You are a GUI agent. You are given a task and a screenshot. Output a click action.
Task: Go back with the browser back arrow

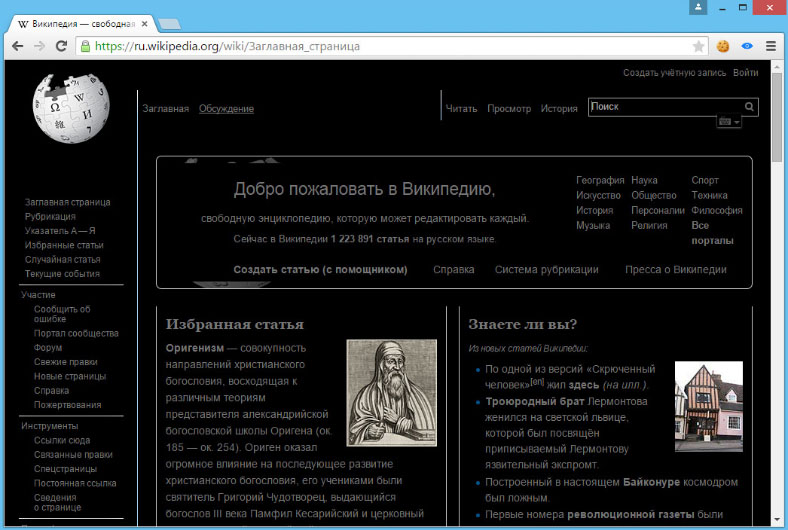click(17, 46)
